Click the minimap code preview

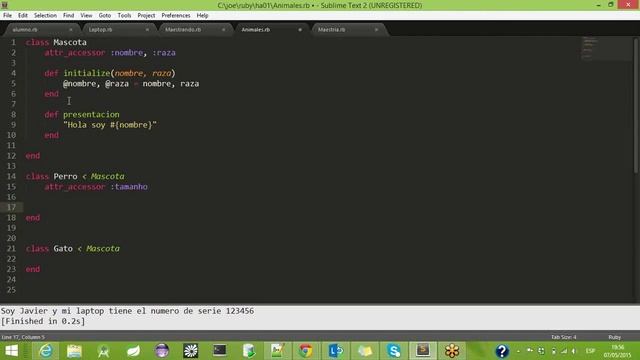pos(606,48)
